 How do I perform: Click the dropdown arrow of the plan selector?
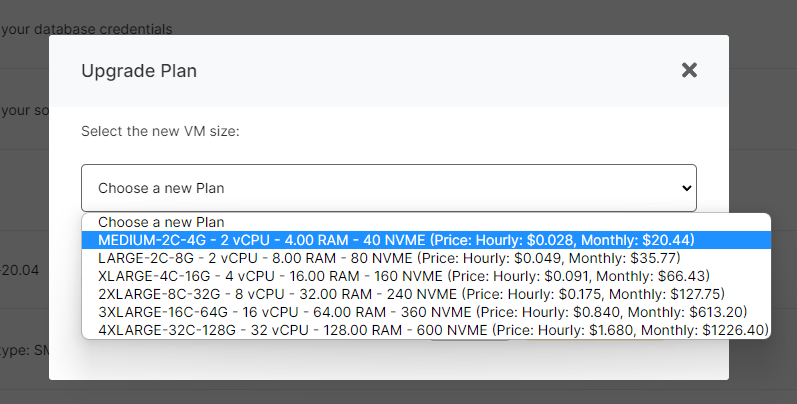pos(685,188)
